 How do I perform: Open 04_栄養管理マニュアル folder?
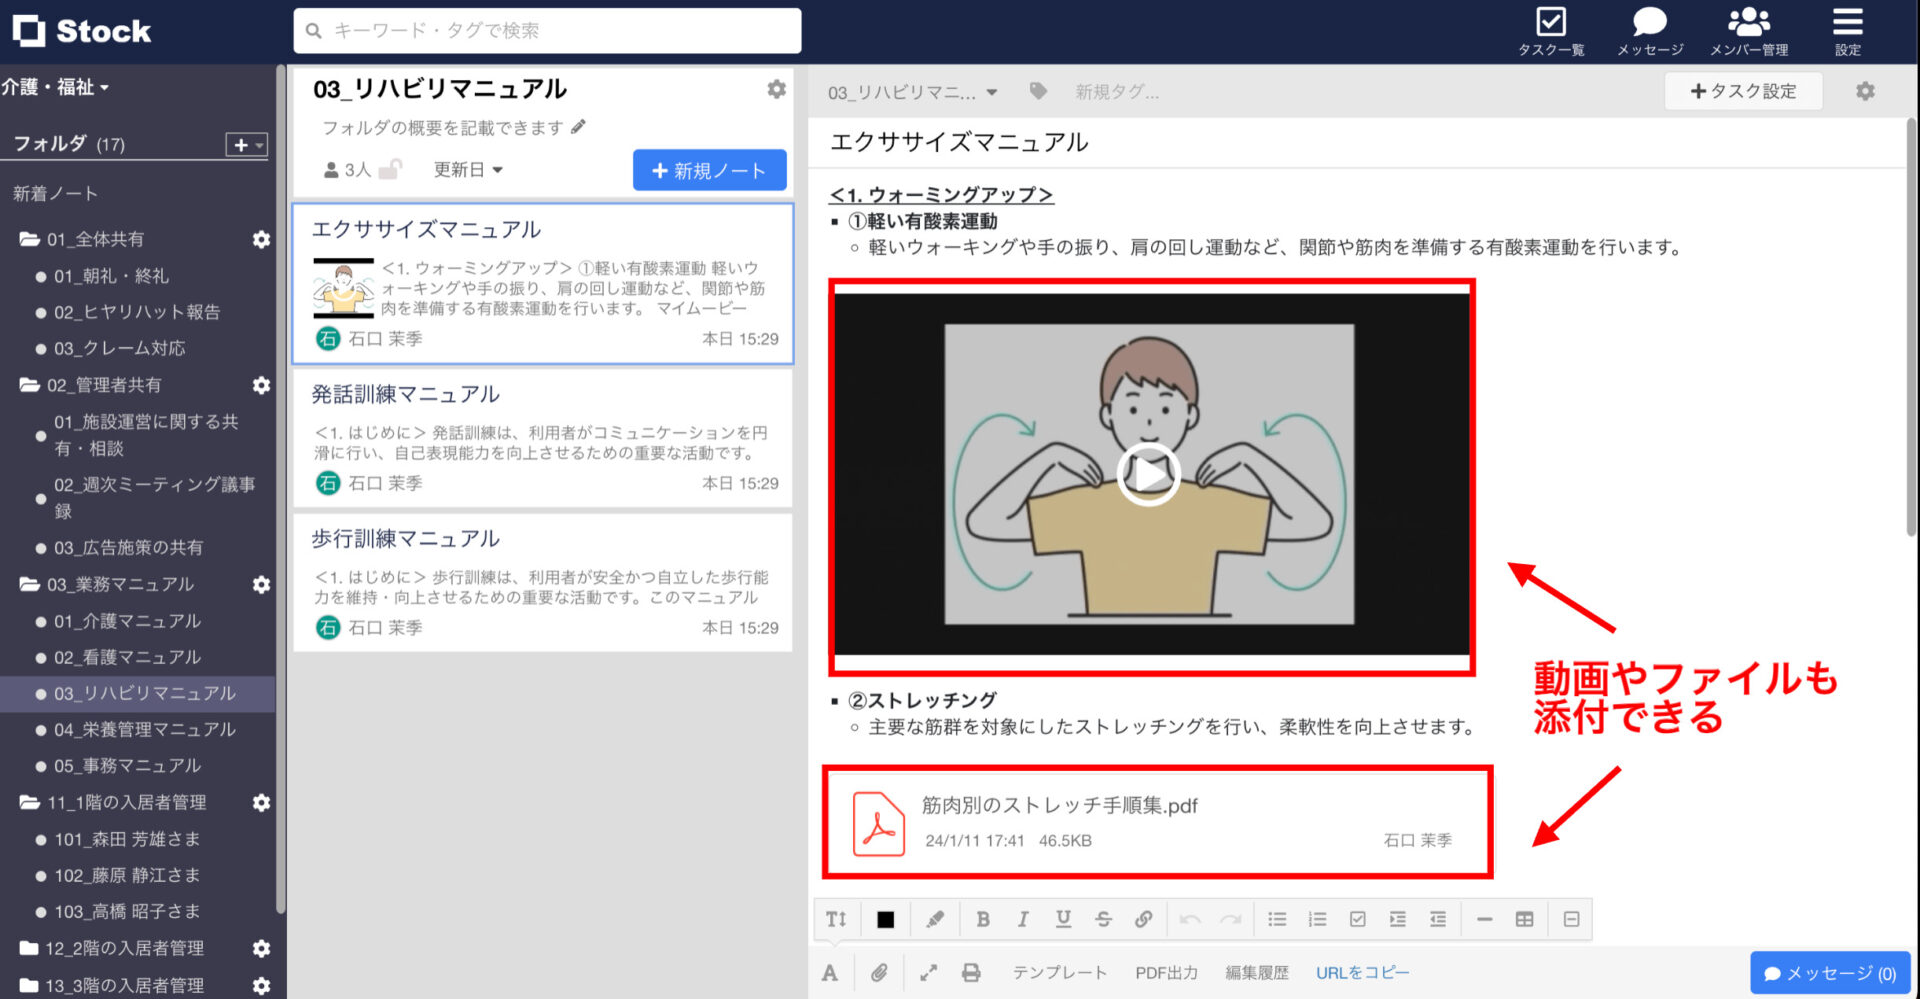click(x=145, y=730)
